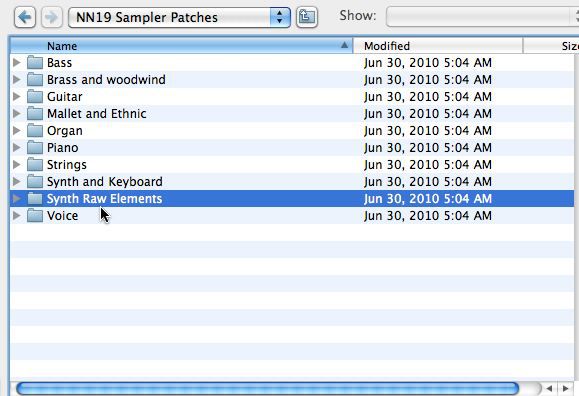Click the scroll left arrow button
This screenshot has height=396, width=579.
(x=549, y=388)
